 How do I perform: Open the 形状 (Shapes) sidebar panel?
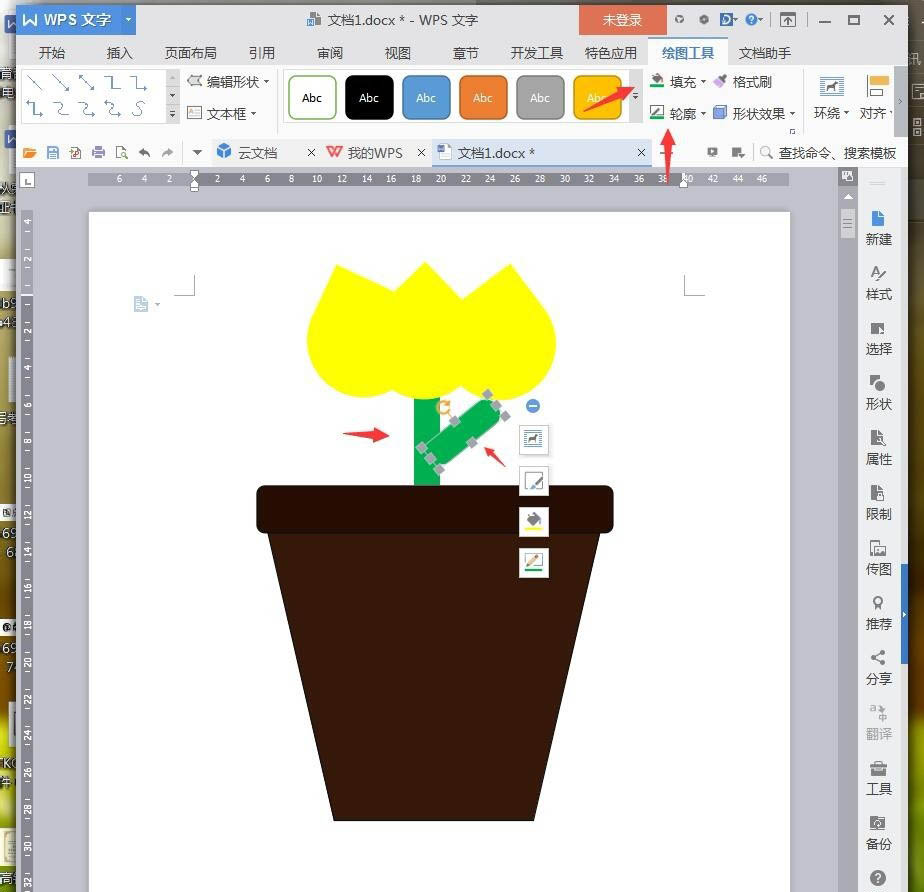click(x=878, y=393)
